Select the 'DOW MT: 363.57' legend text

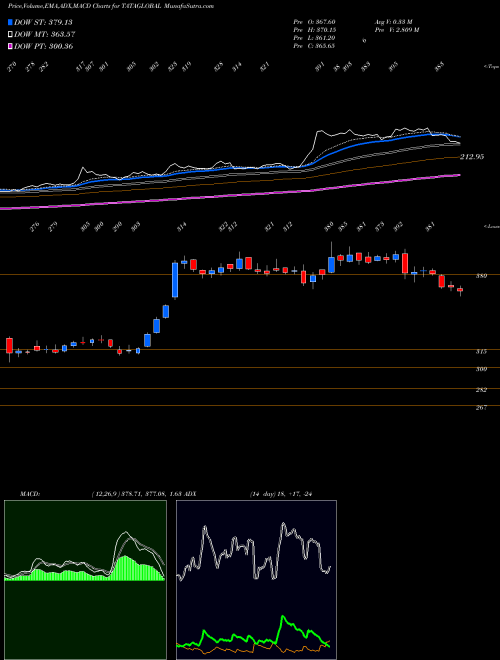coord(44,34)
